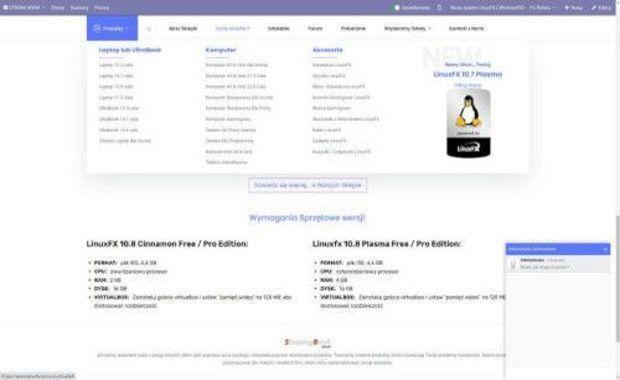The image size is (620, 380).
Task: Click the administrator avatar in chat
Action: pyautogui.click(x=513, y=264)
